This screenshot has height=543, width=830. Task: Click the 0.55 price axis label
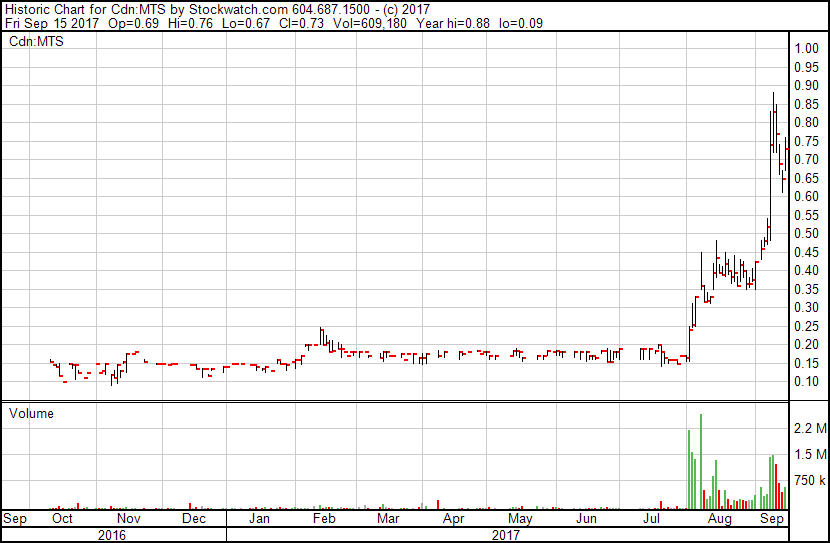click(x=806, y=215)
